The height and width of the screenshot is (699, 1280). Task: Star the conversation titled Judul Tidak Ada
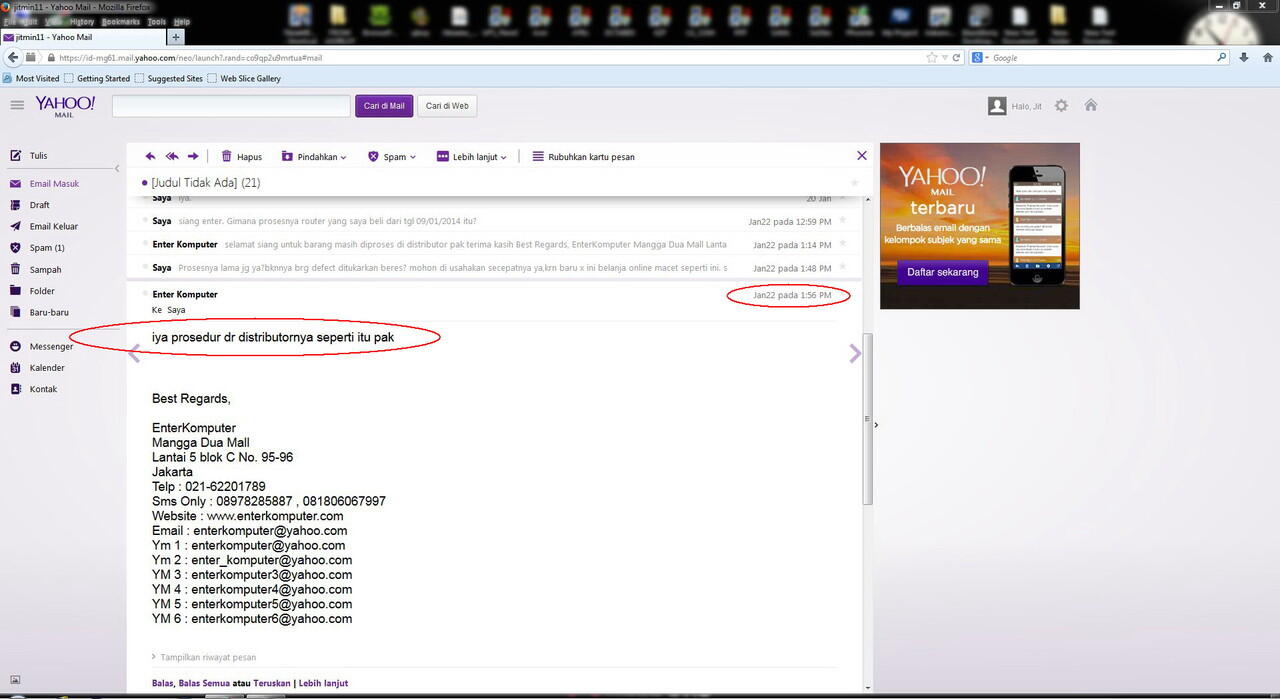[854, 183]
